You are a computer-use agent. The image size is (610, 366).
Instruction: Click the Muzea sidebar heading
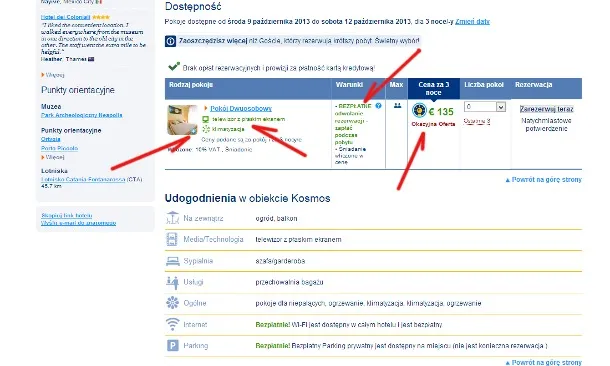51,106
